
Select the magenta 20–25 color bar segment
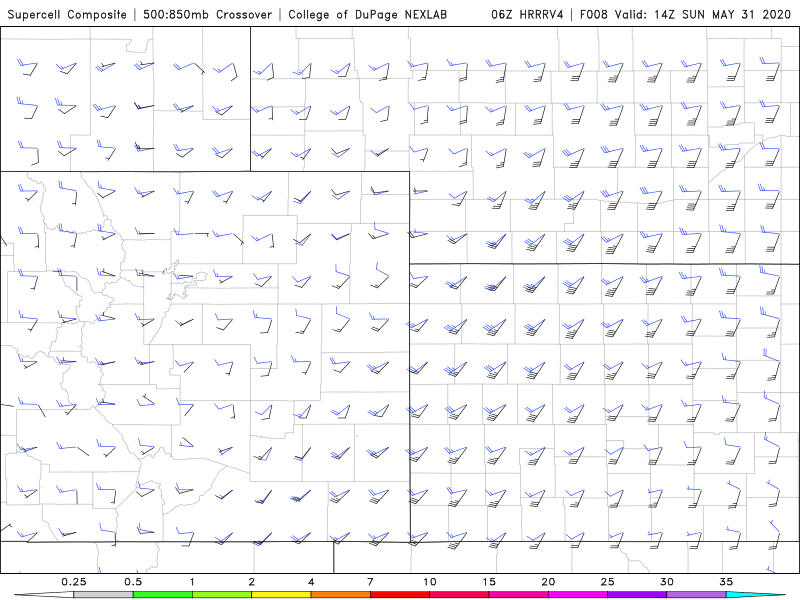click(x=578, y=595)
